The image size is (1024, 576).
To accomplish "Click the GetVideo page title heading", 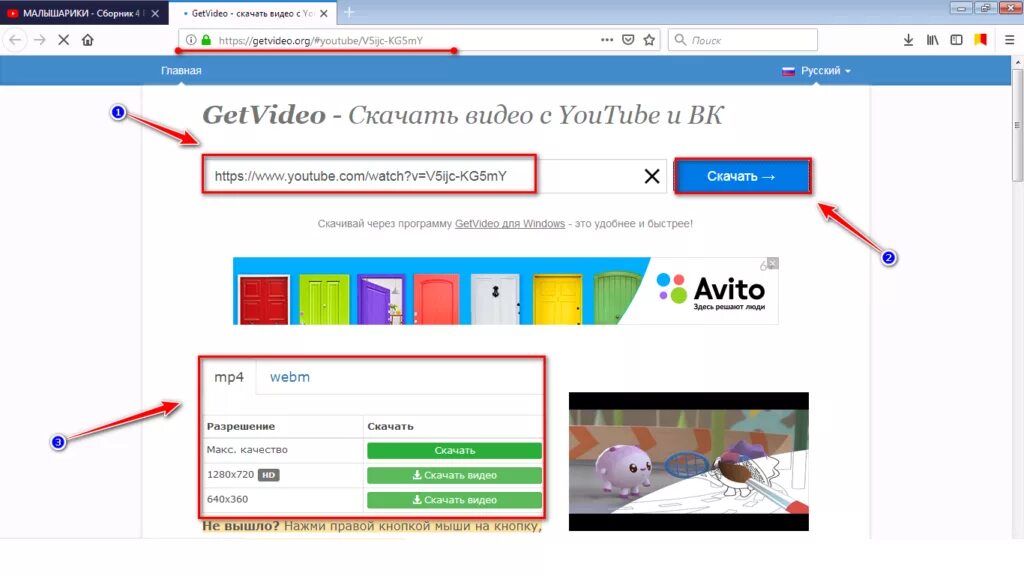I will click(462, 115).
